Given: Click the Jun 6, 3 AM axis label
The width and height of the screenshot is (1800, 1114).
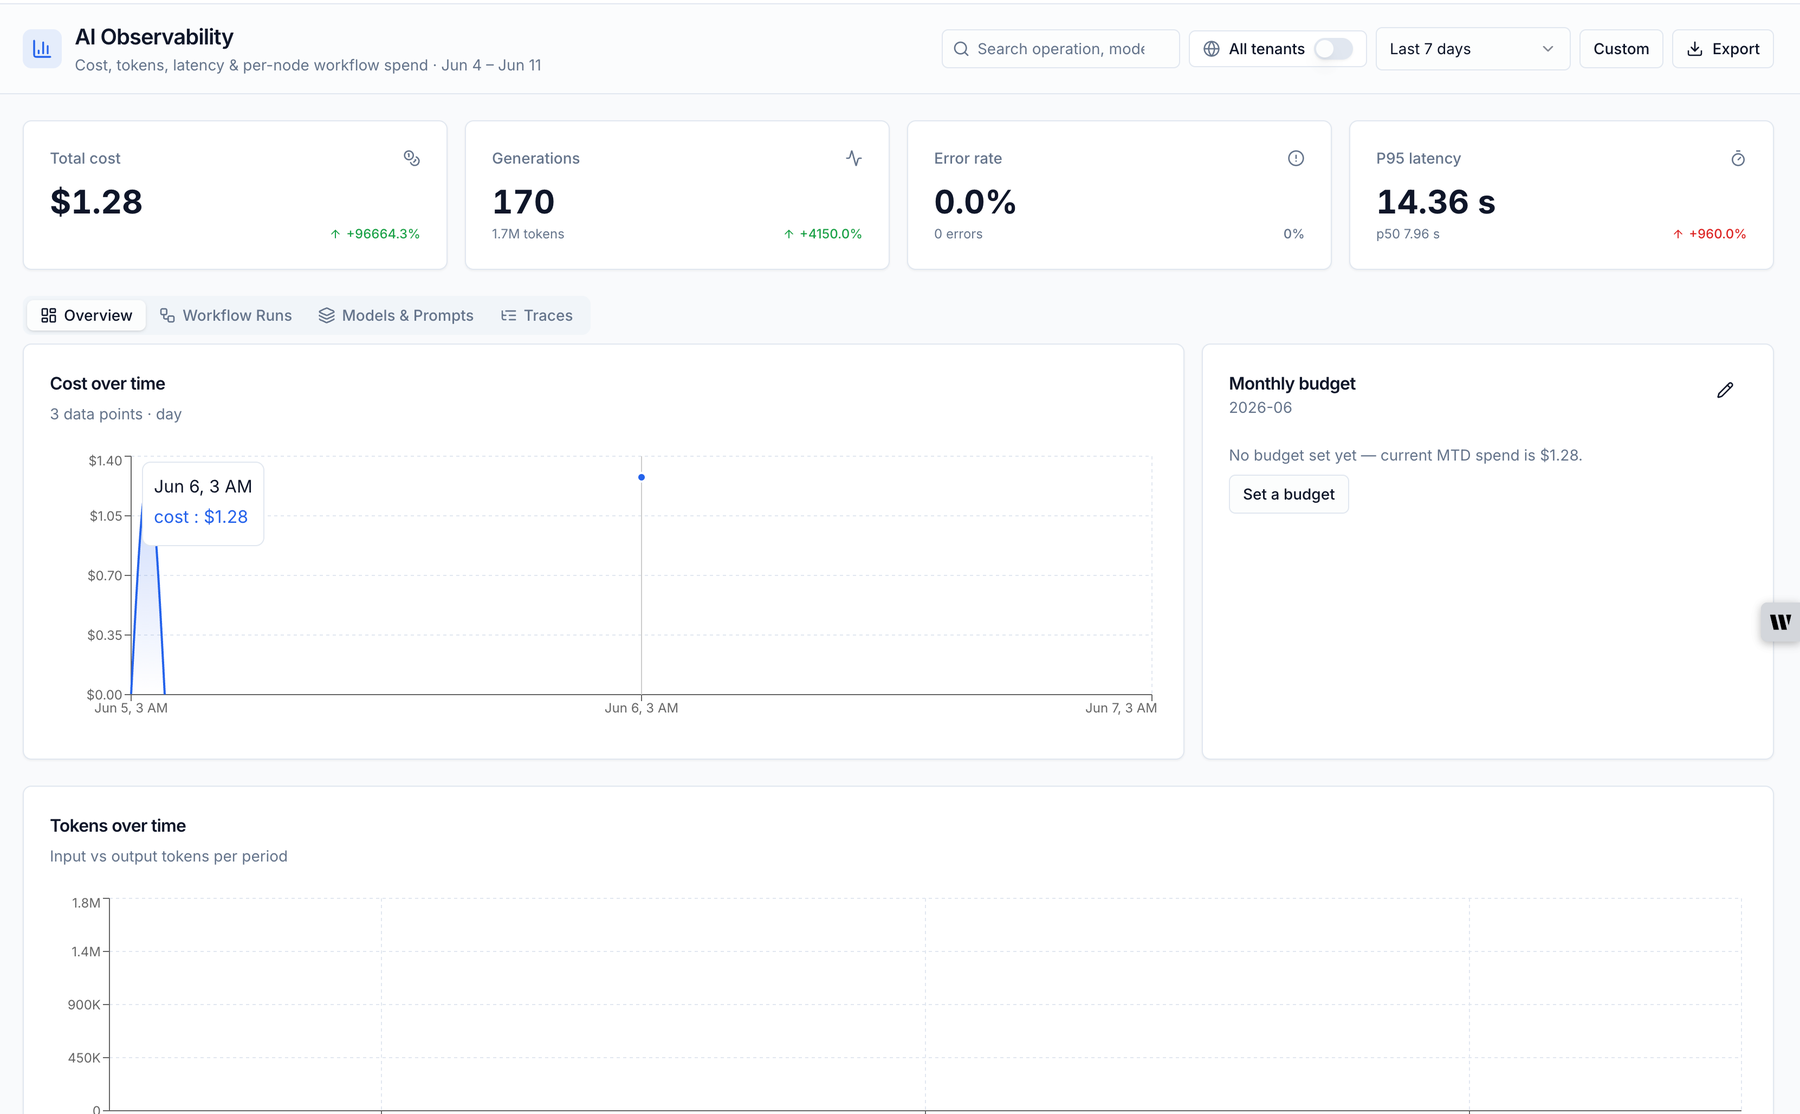Looking at the screenshot, I should pos(641,708).
